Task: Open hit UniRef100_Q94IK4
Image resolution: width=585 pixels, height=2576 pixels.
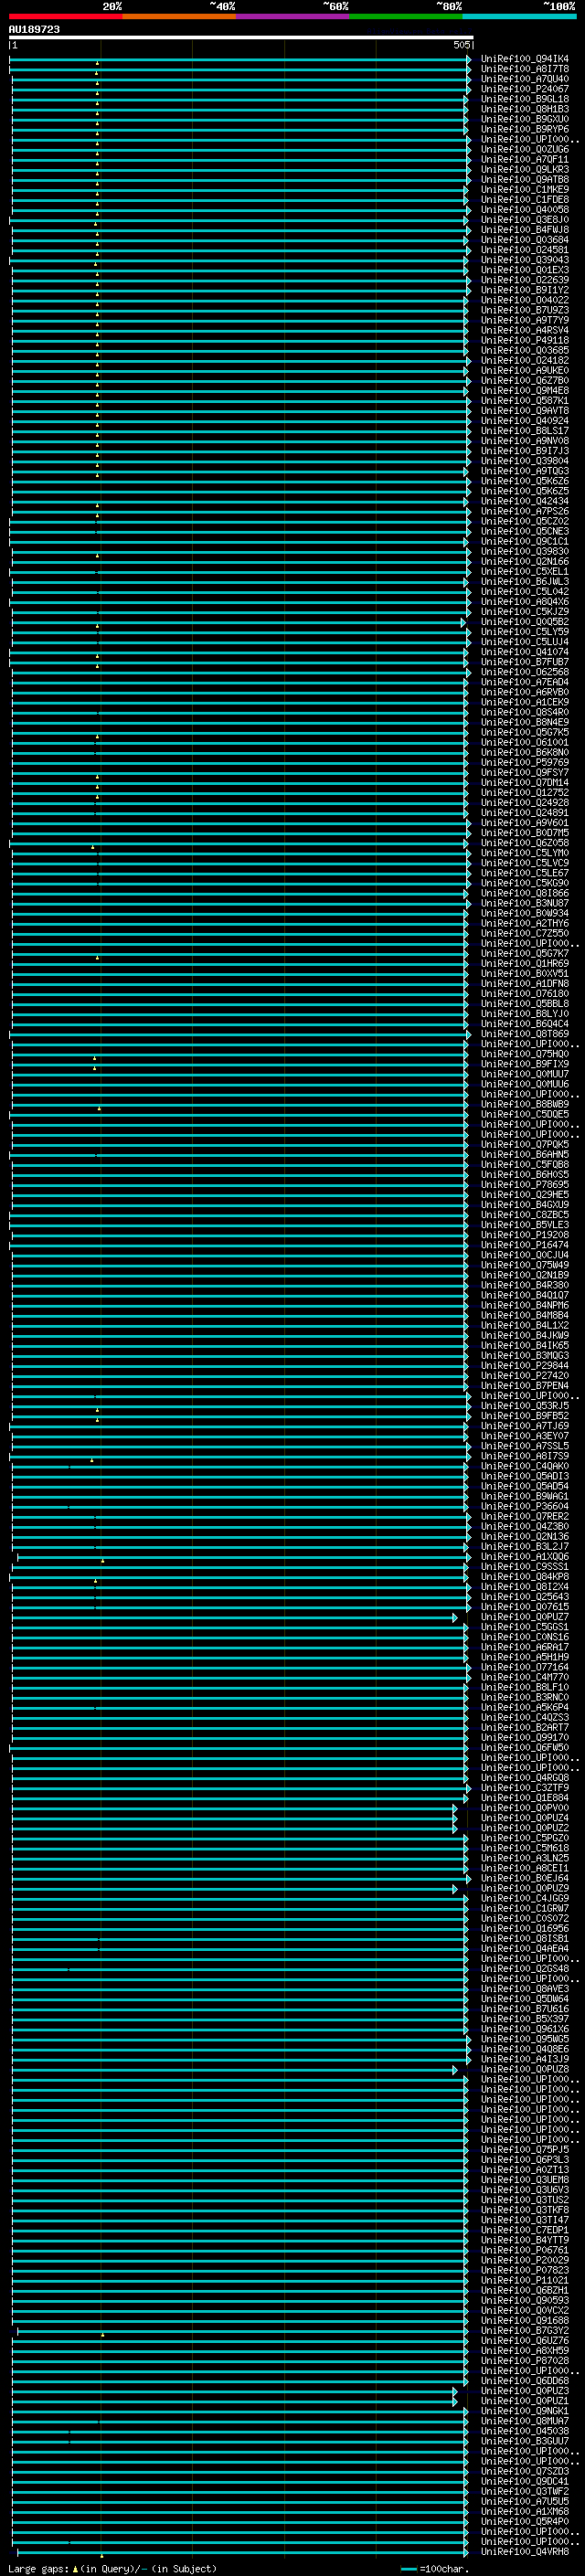Action: [524, 59]
